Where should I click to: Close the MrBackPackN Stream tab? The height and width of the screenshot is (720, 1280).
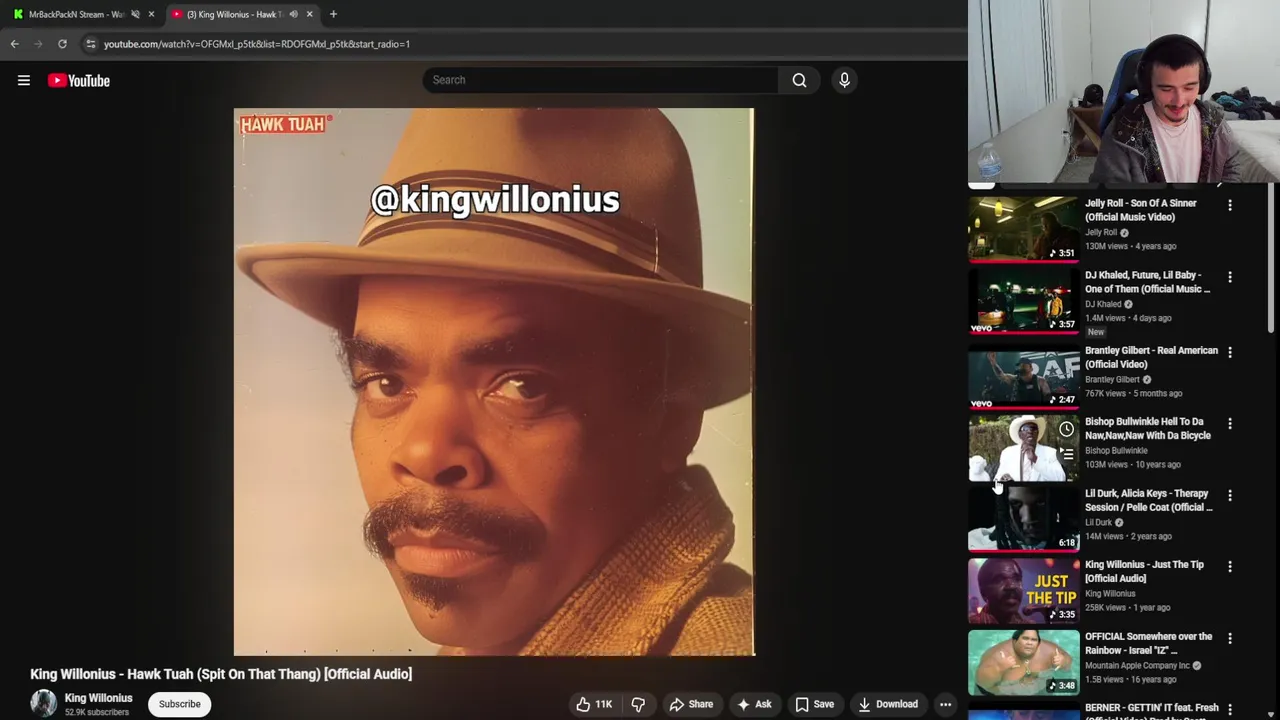(151, 14)
